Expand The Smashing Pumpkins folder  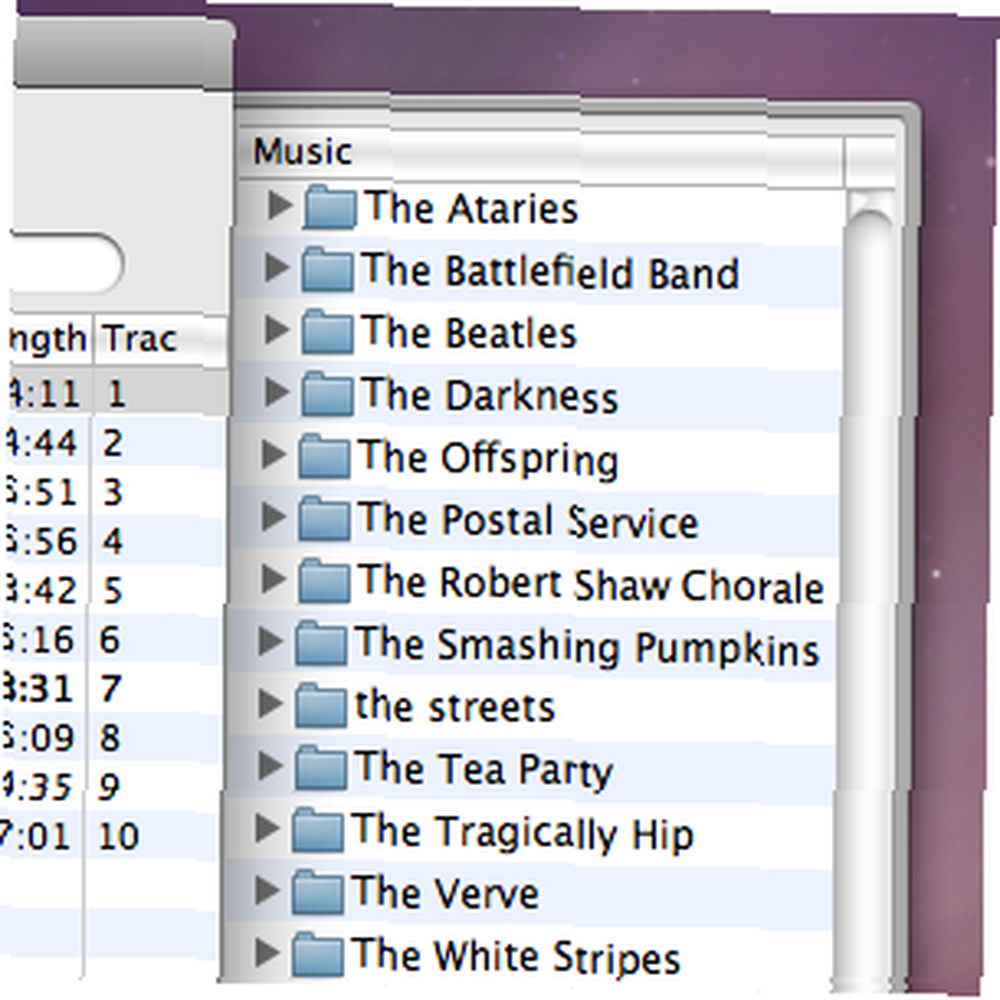271,641
